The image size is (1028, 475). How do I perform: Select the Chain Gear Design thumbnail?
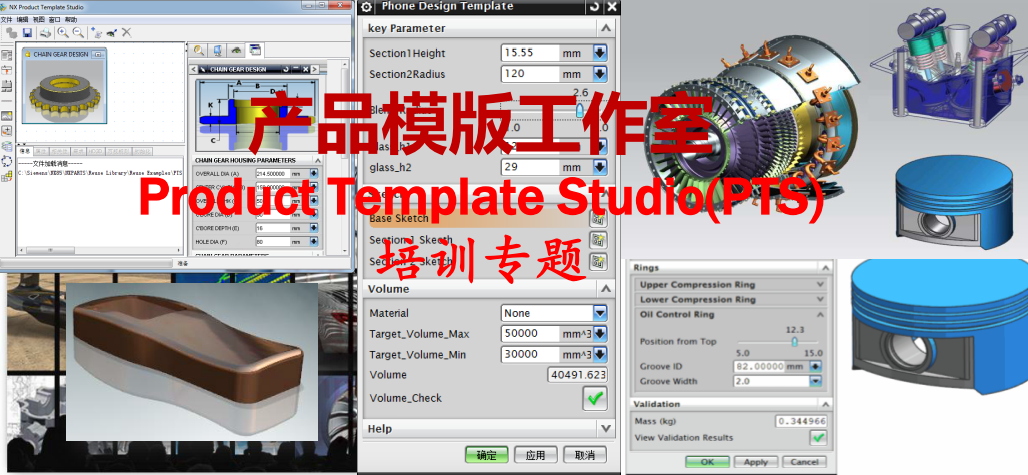click(x=64, y=85)
